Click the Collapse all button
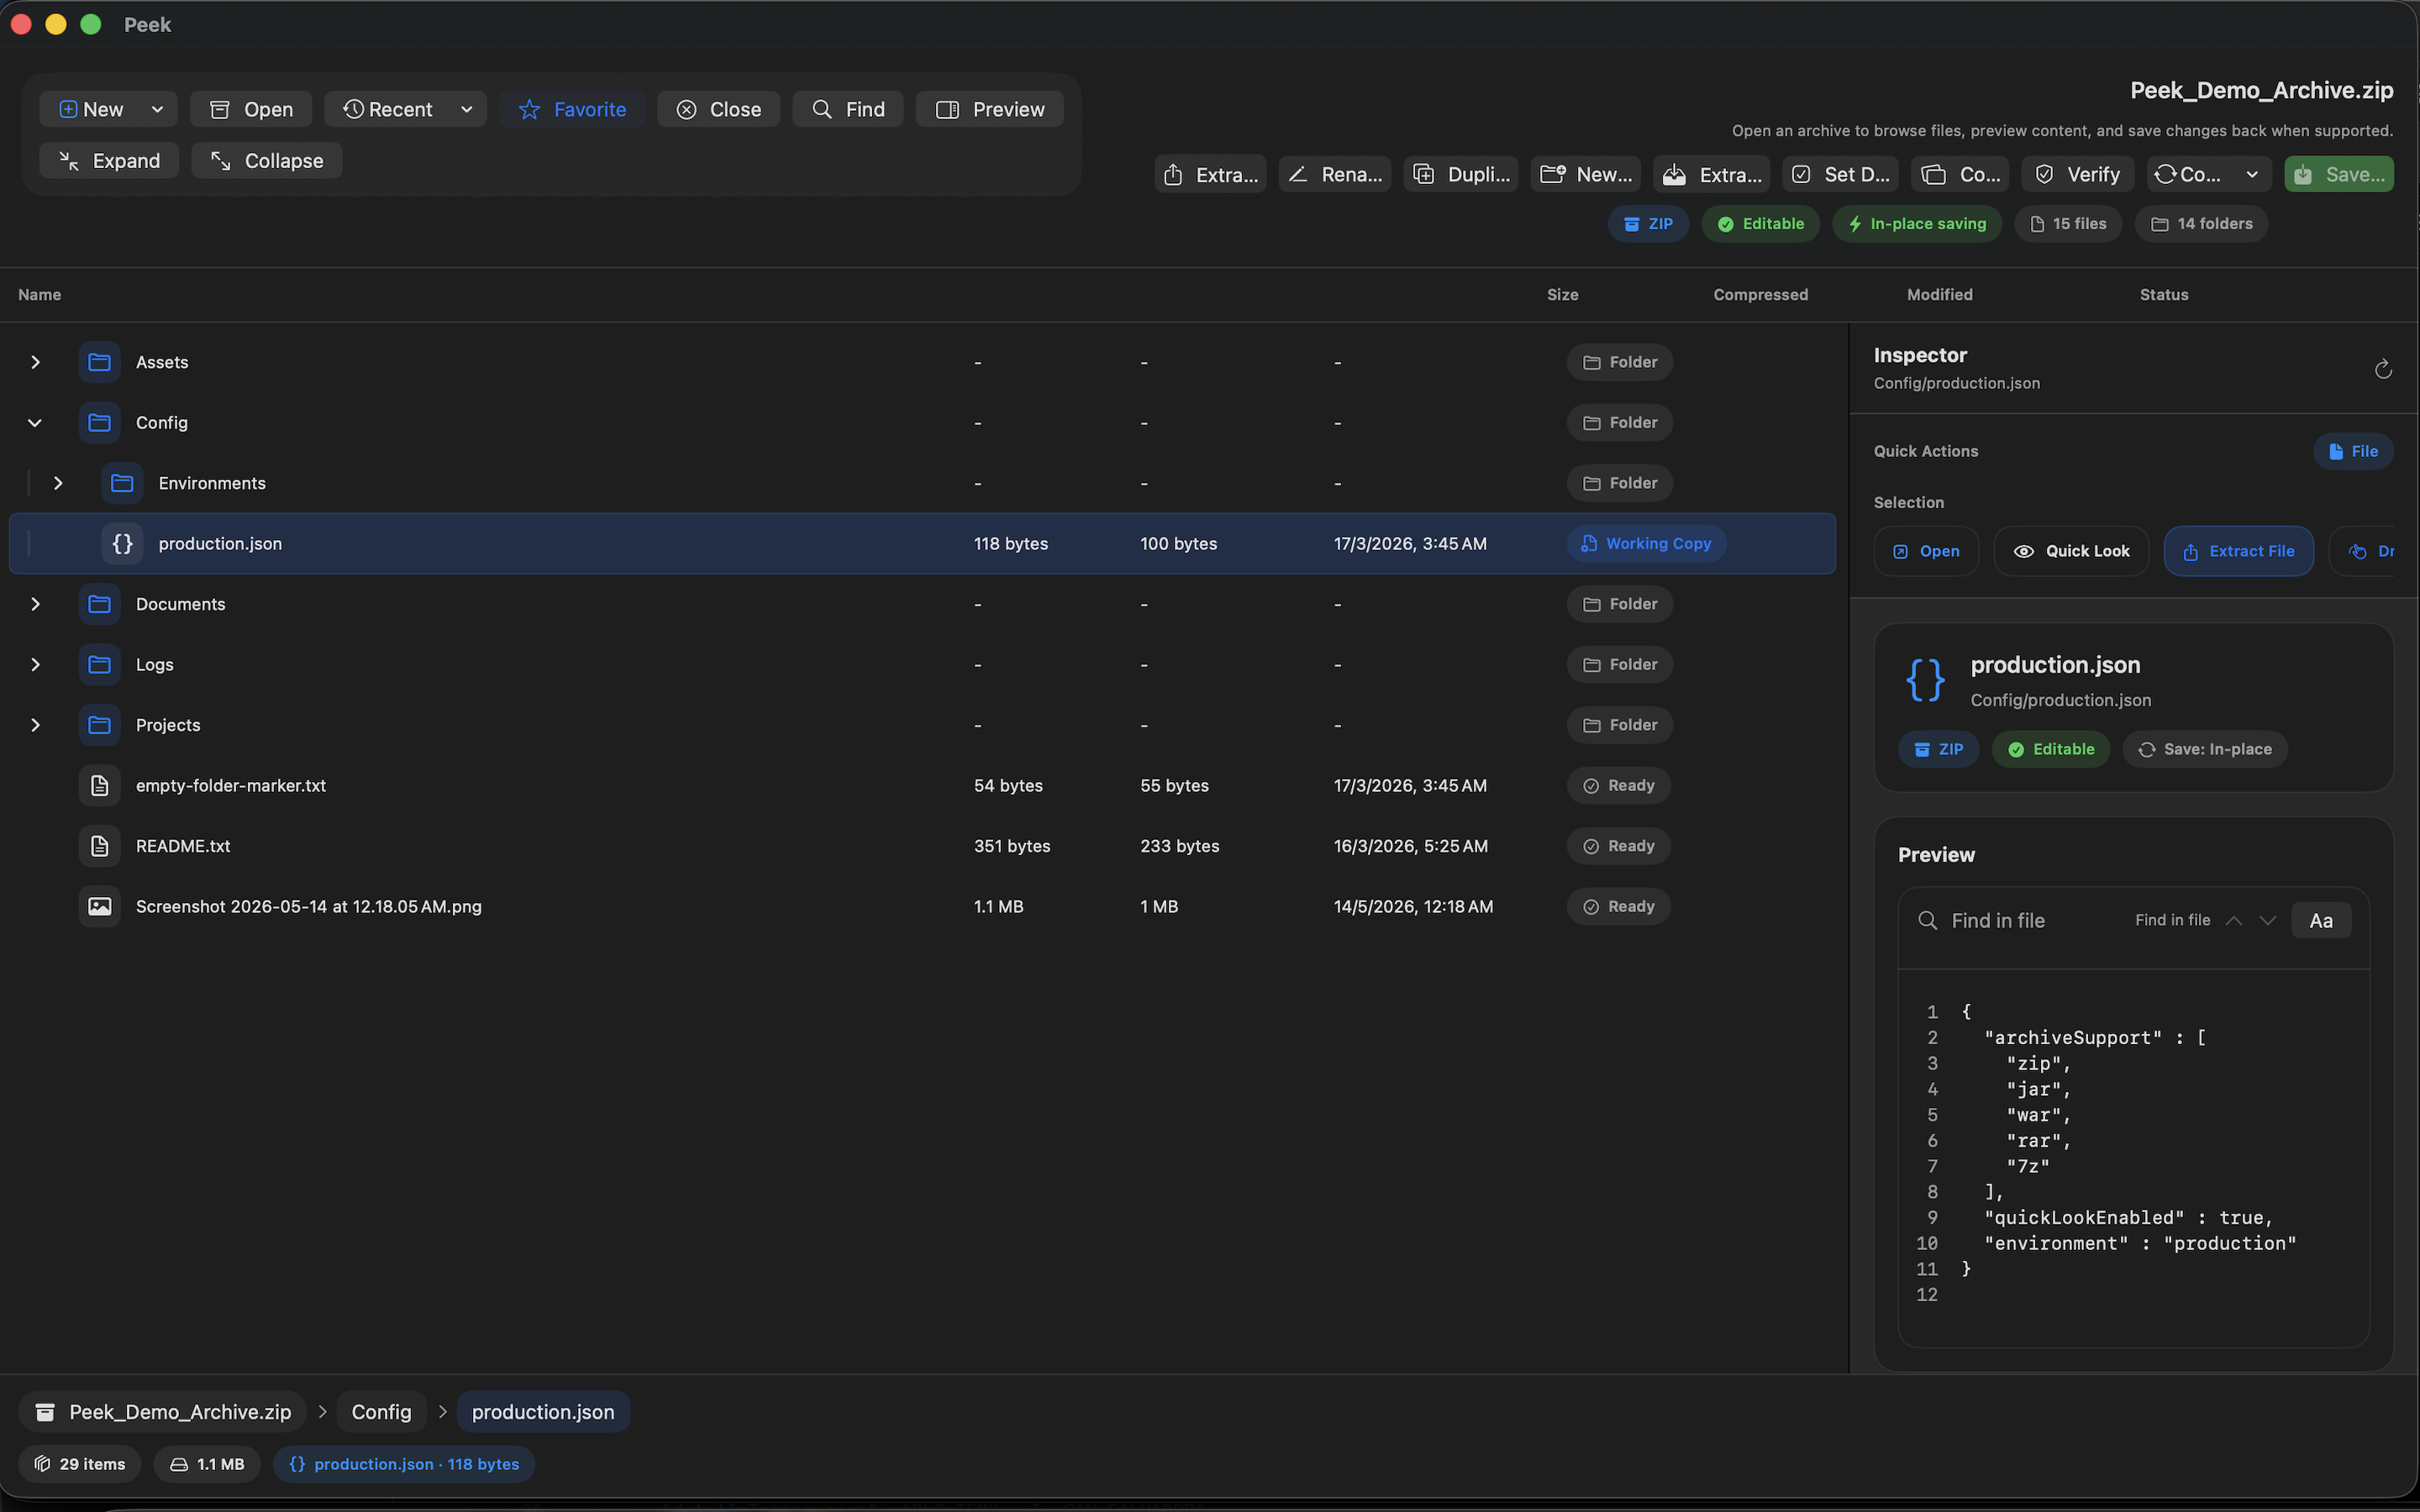Image resolution: width=2420 pixels, height=1512 pixels. tap(267, 160)
